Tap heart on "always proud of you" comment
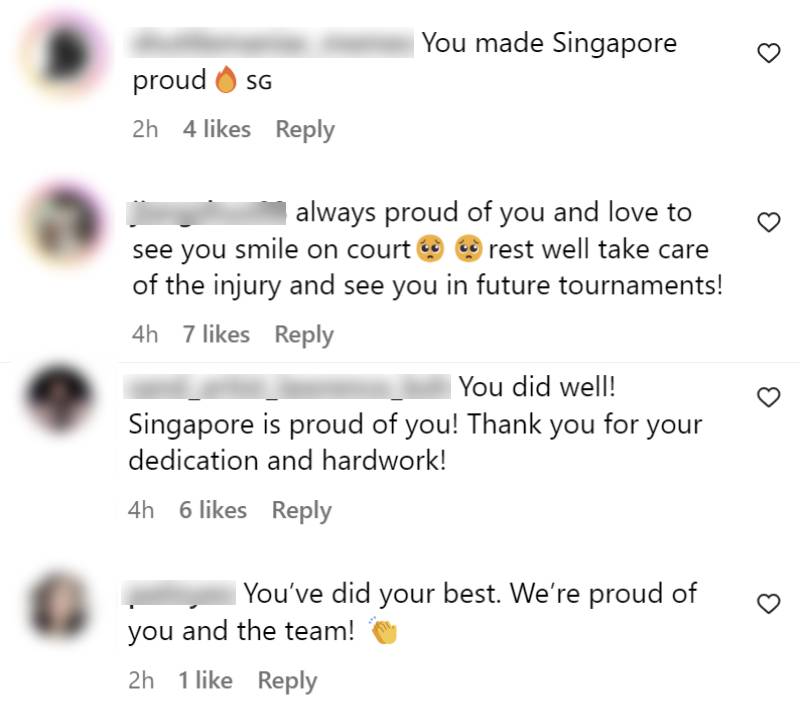The height and width of the screenshot is (714, 800). 768,223
